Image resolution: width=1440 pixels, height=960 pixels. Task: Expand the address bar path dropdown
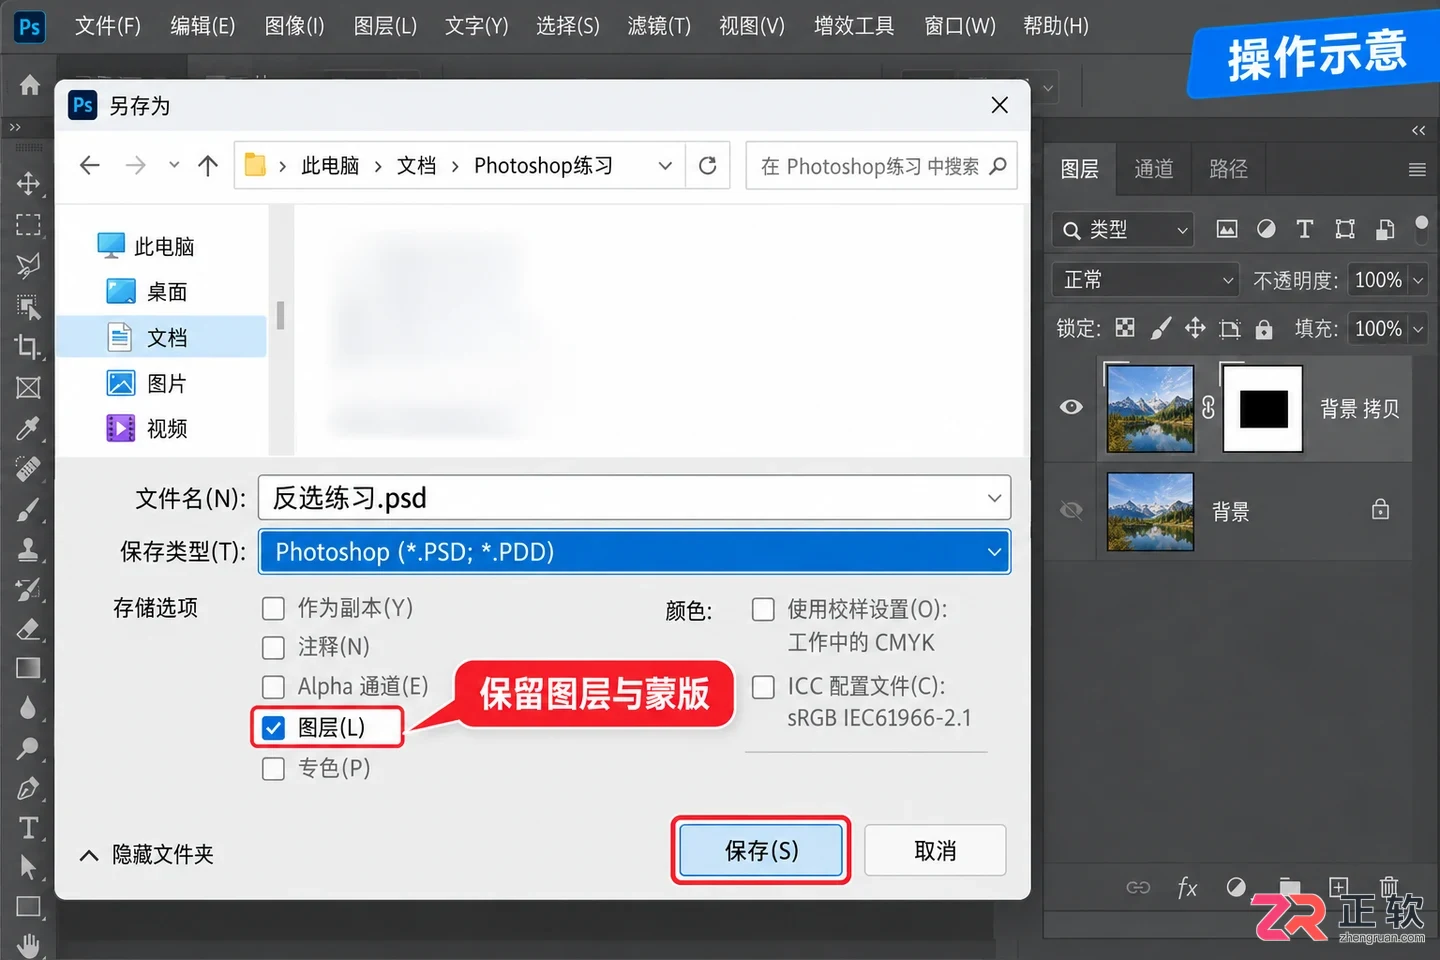(x=665, y=166)
